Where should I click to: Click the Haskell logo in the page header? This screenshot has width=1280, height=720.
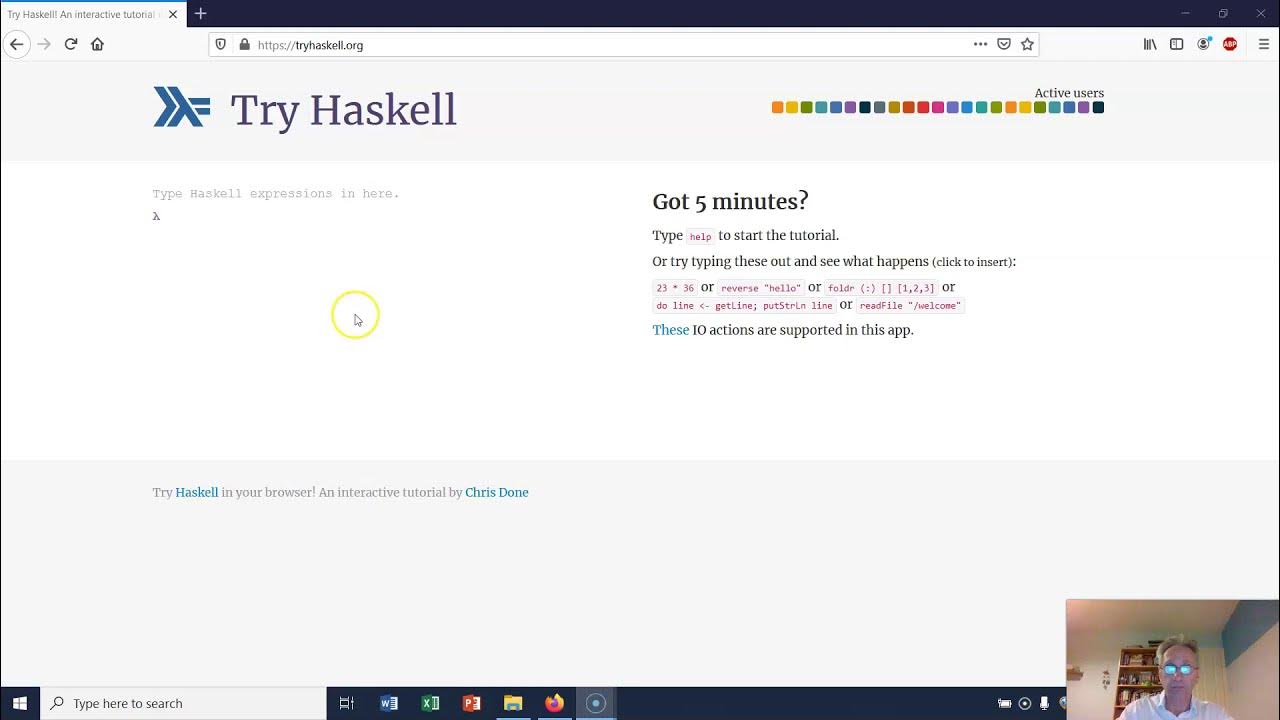pyautogui.click(x=182, y=107)
